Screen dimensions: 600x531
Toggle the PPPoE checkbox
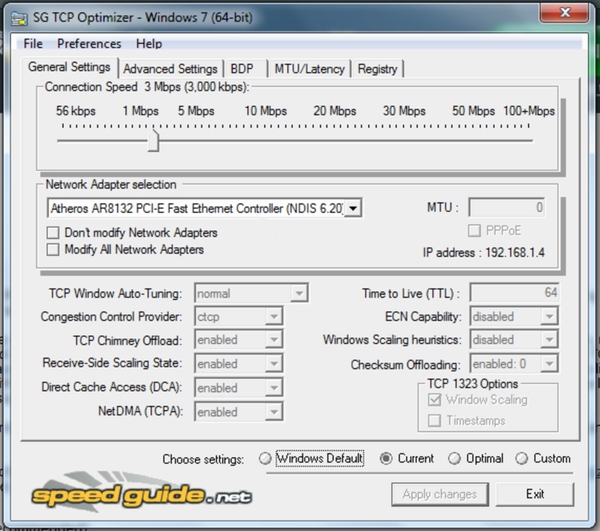474,231
